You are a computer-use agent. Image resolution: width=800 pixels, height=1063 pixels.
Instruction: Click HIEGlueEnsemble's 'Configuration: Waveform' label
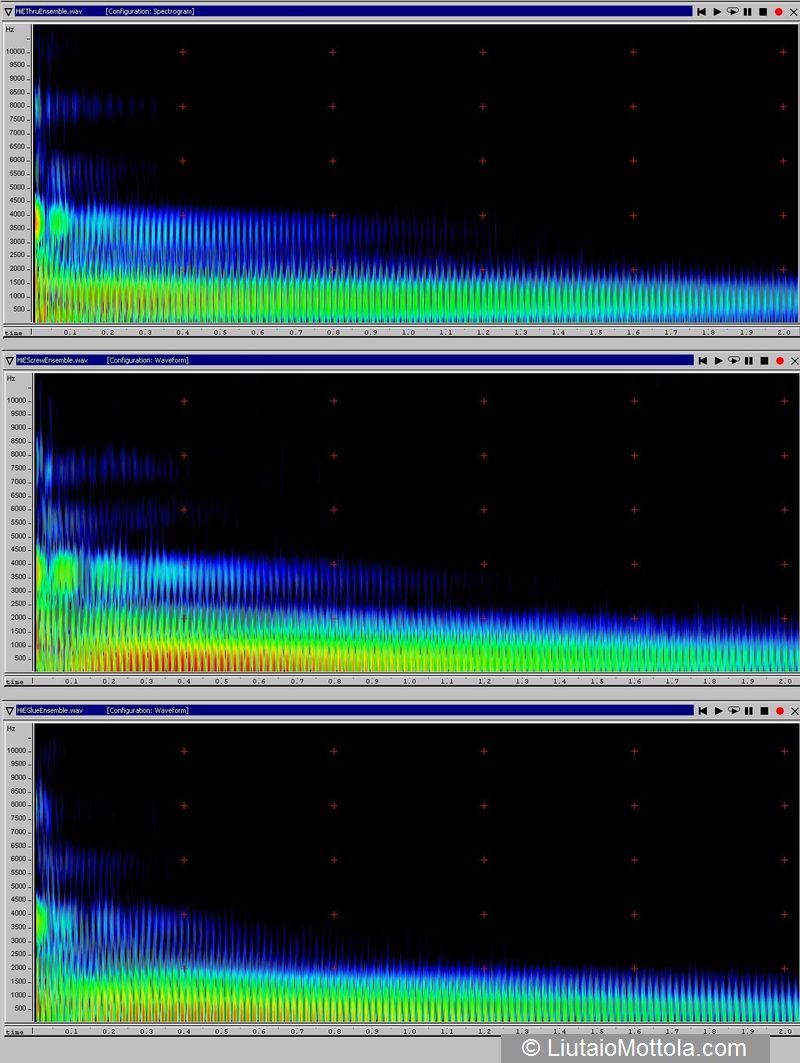[x=148, y=710]
